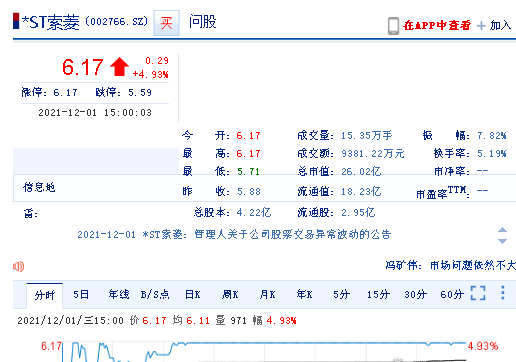The width and height of the screenshot is (516, 362).
Task: Show next announcement with down arrow
Action: 502,241
